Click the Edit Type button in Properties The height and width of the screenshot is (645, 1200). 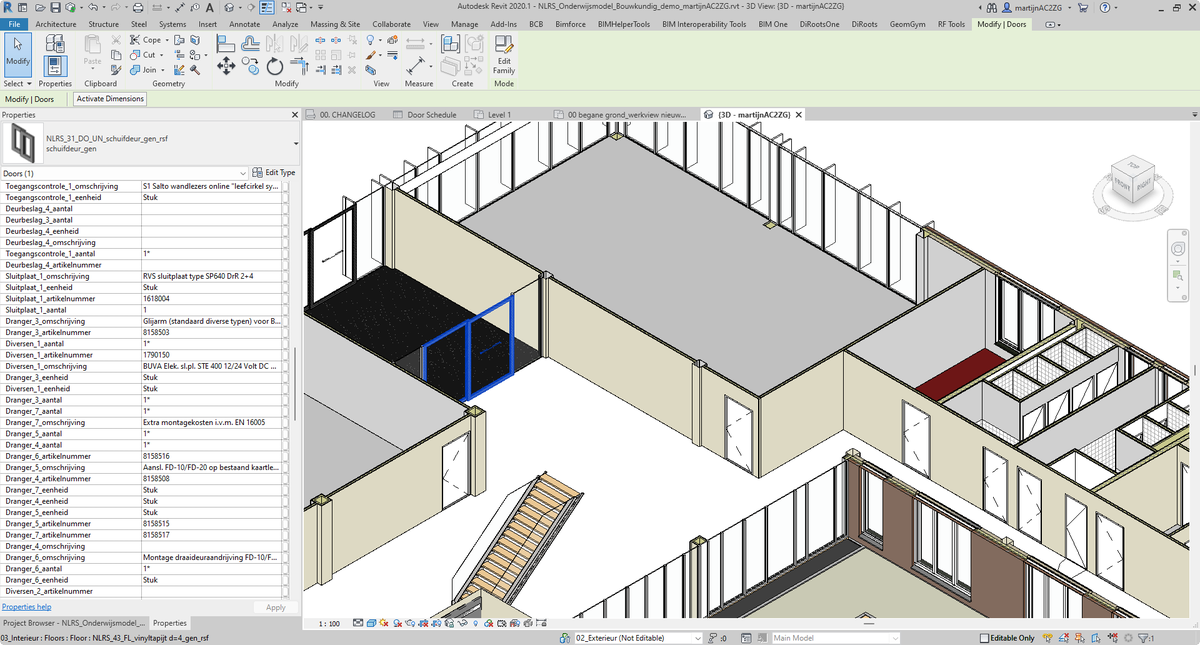click(x=277, y=172)
